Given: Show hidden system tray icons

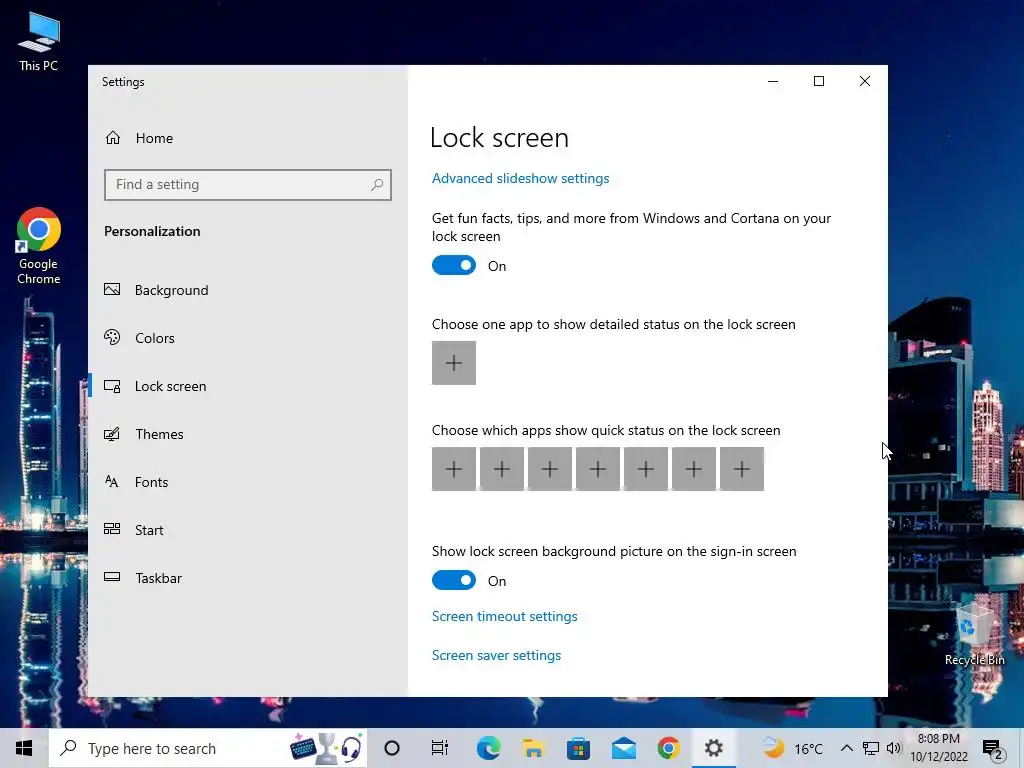Looking at the screenshot, I should tap(846, 748).
